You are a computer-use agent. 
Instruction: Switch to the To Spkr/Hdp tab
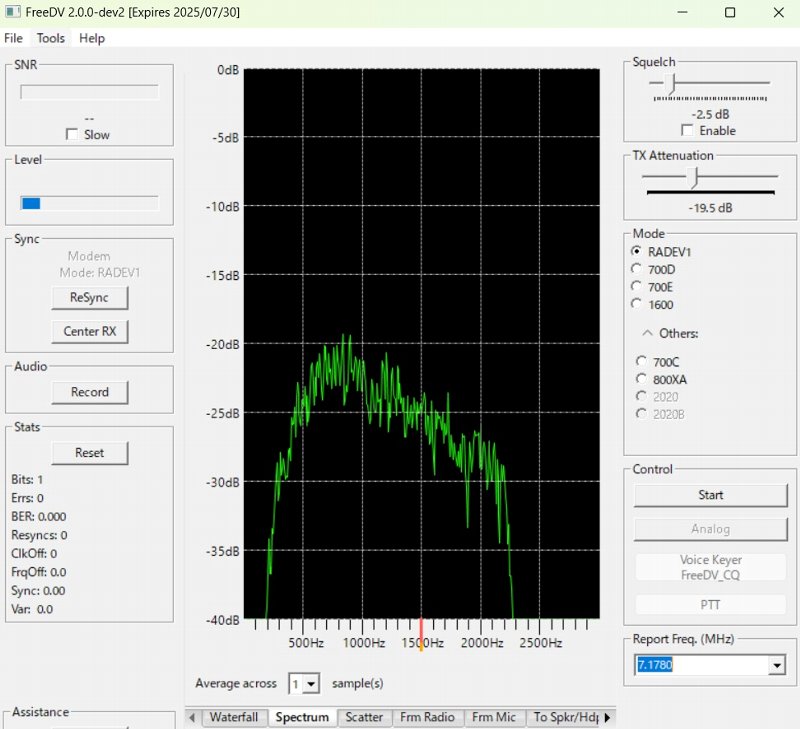(565, 717)
